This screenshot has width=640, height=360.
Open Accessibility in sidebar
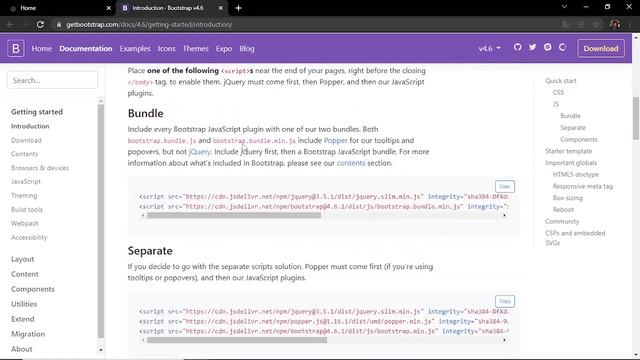coord(29,237)
